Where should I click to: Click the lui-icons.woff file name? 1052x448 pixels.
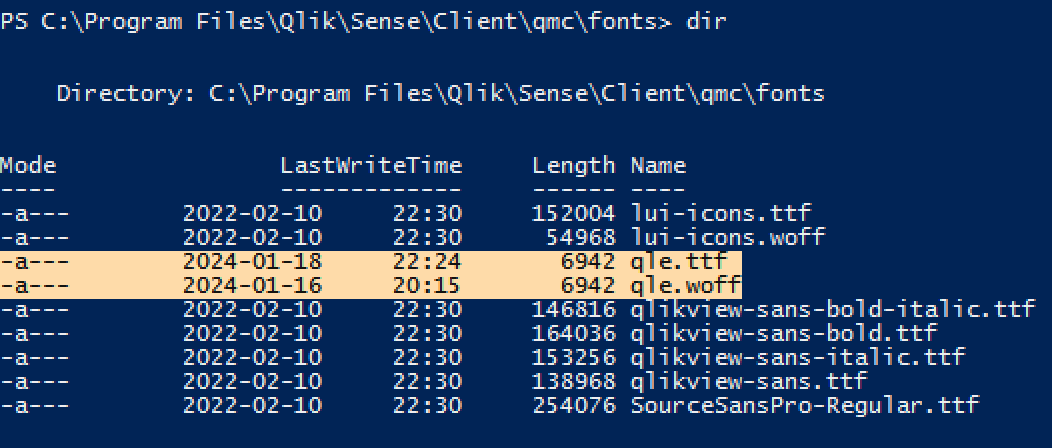click(727, 237)
